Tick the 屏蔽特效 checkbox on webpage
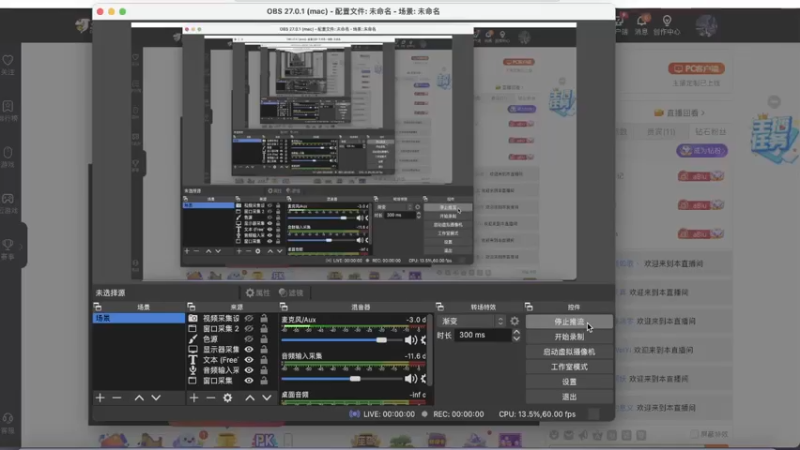 click(x=694, y=434)
